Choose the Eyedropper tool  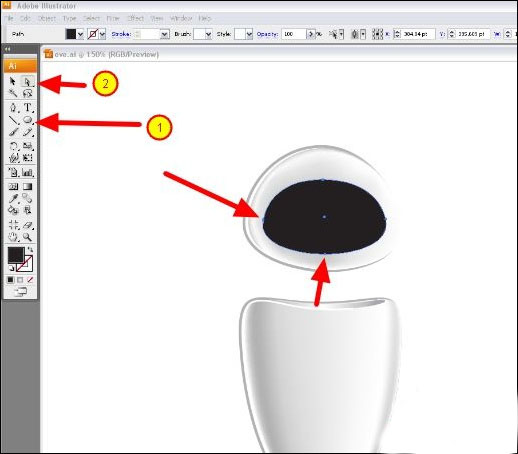click(x=13, y=198)
